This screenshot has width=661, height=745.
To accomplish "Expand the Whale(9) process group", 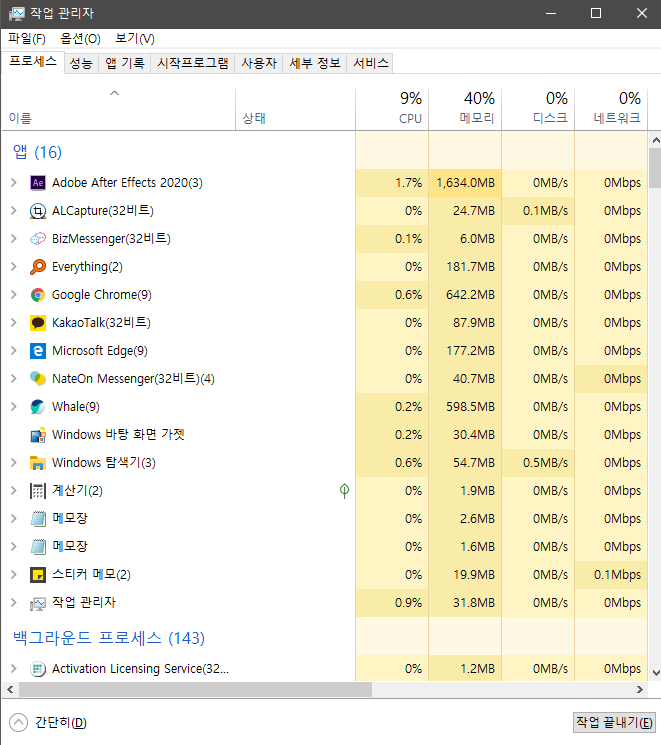I will [14, 407].
